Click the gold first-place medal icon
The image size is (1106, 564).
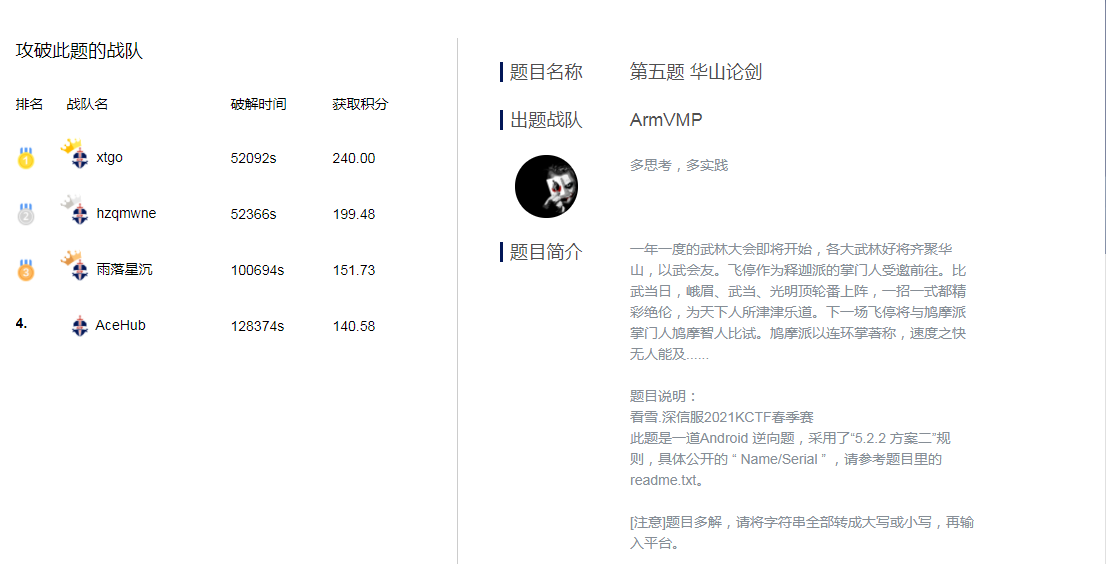pos(25,158)
